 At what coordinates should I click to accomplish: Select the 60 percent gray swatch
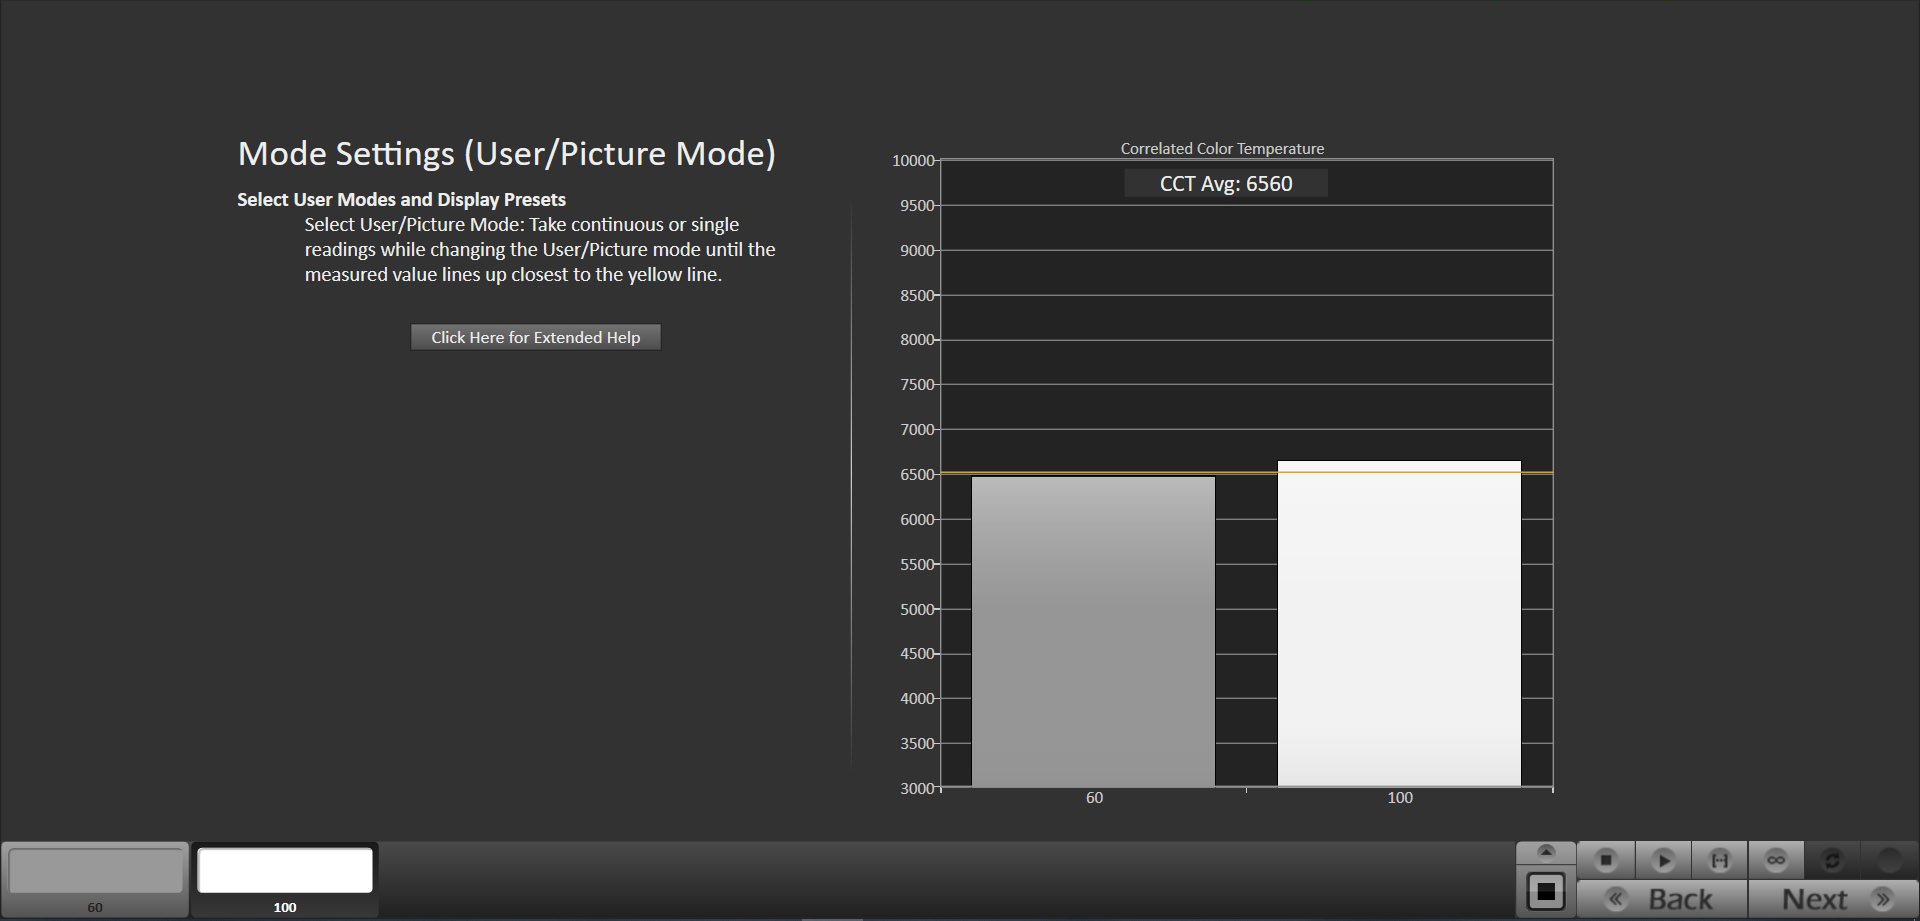pos(95,879)
